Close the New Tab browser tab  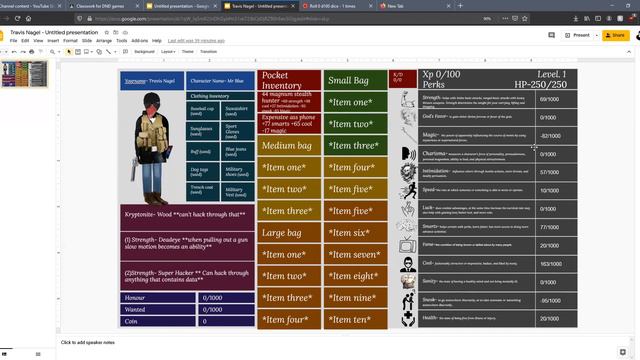tap(448, 6)
